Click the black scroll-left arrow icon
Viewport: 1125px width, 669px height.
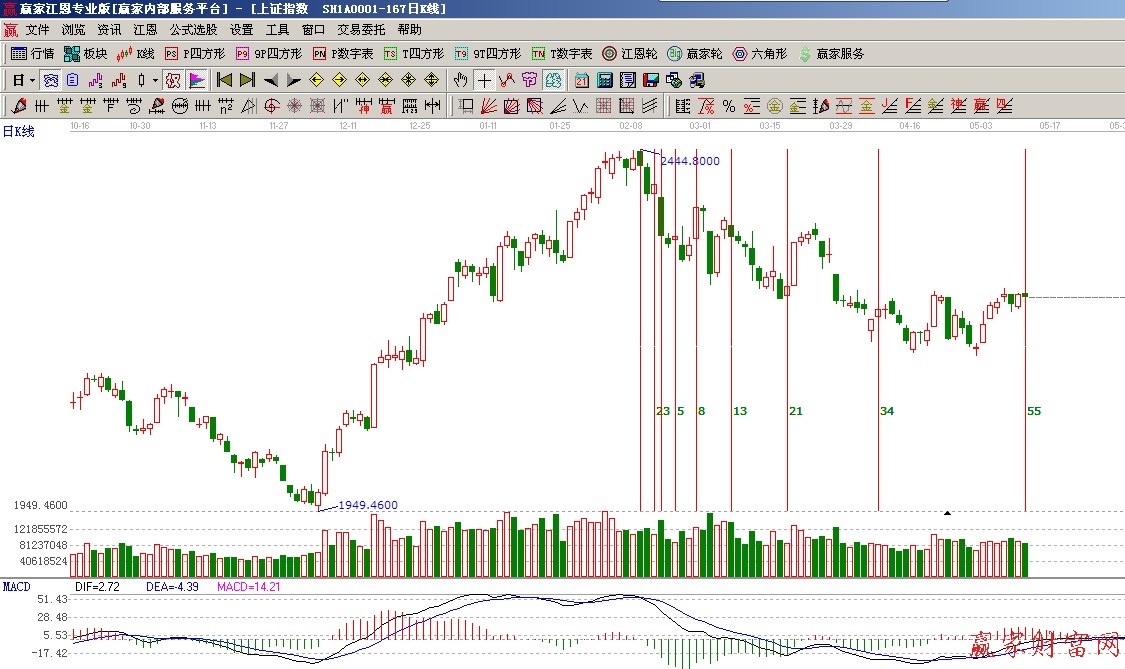[271, 80]
